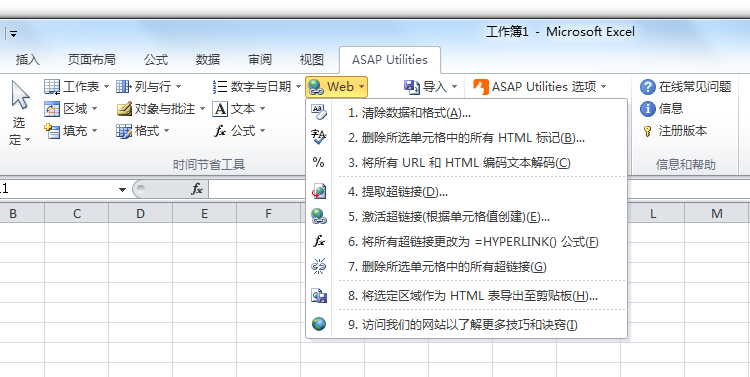The height and width of the screenshot is (377, 750).
Task: Click the insert function fx button in formula bar
Action: tap(197, 189)
